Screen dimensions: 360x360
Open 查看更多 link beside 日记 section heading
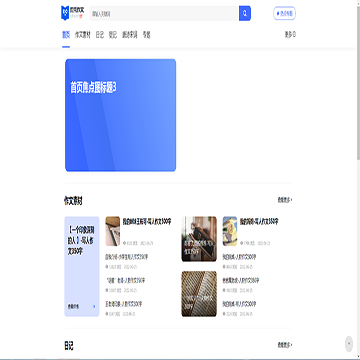point(285,345)
